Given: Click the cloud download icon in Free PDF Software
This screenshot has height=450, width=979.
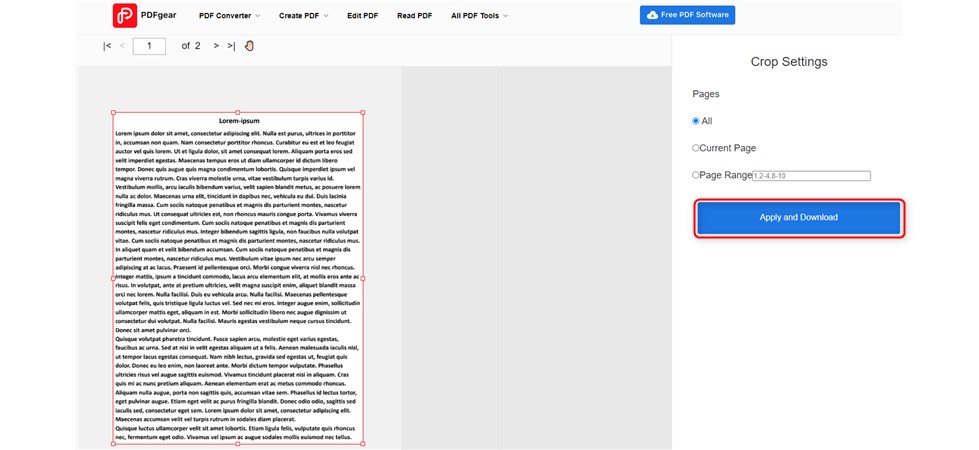Looking at the screenshot, I should [x=652, y=15].
